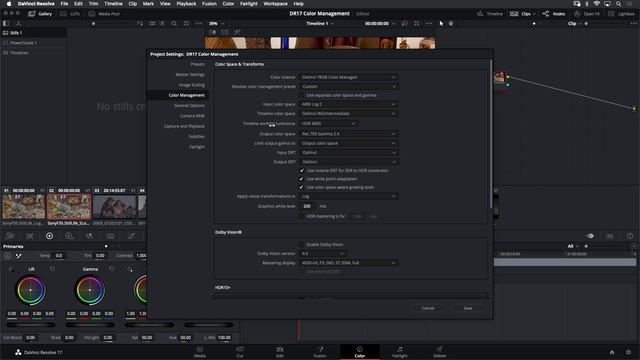Uncheck Use inverse DRT for SDR to HDR
The width and height of the screenshot is (640, 360).
302,170
